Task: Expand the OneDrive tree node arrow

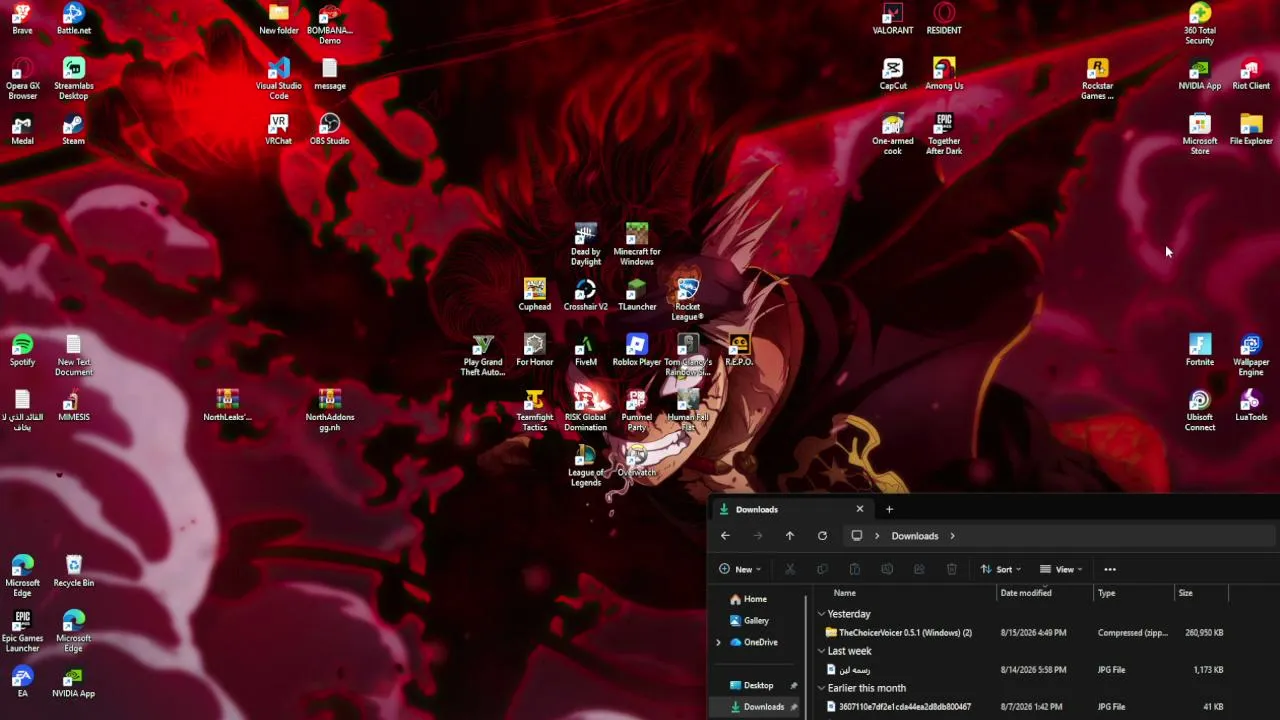Action: 718,642
